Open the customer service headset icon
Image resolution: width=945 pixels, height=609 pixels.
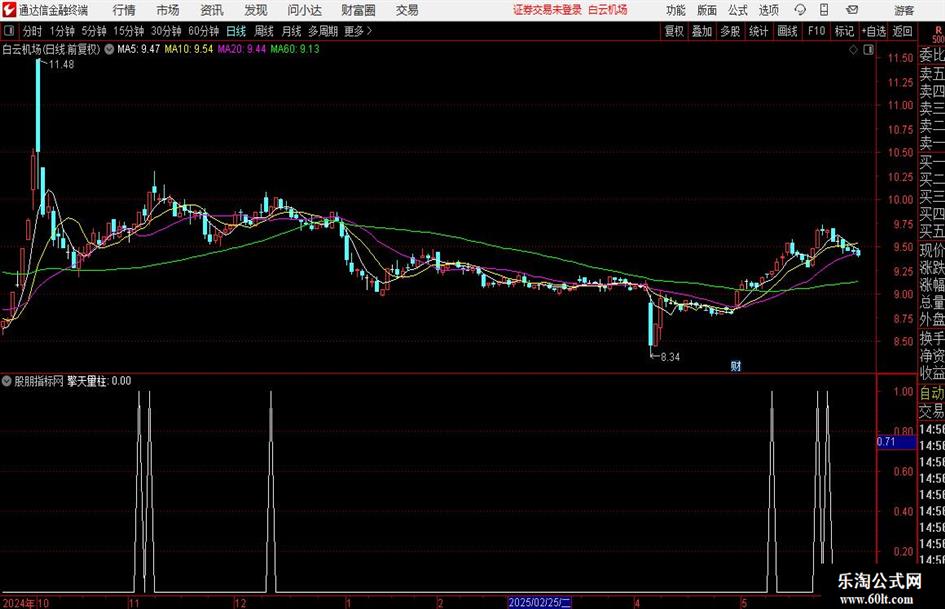(800, 10)
